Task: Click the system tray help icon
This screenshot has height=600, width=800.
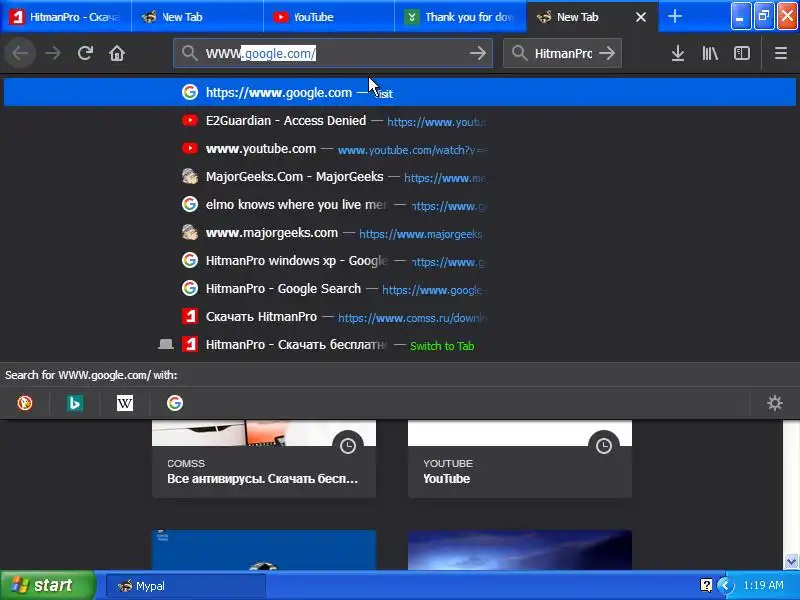Action: tap(706, 585)
